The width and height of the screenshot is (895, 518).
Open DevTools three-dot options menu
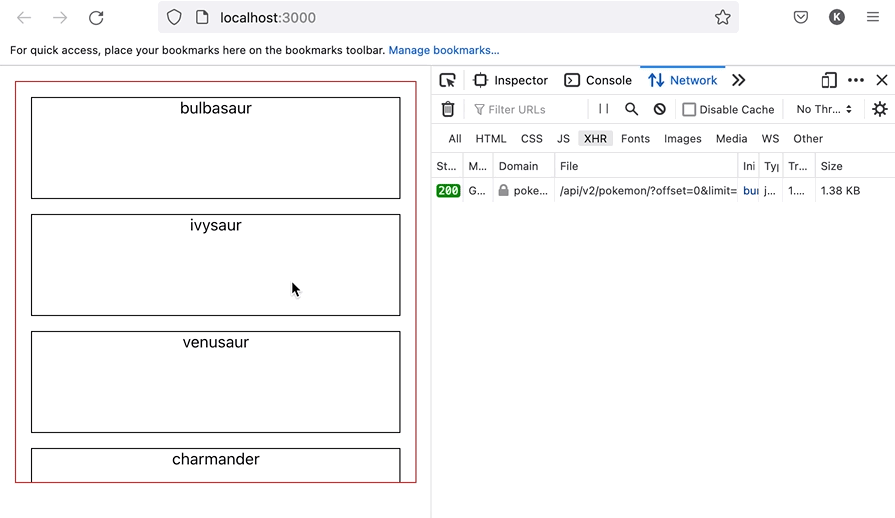pos(856,80)
